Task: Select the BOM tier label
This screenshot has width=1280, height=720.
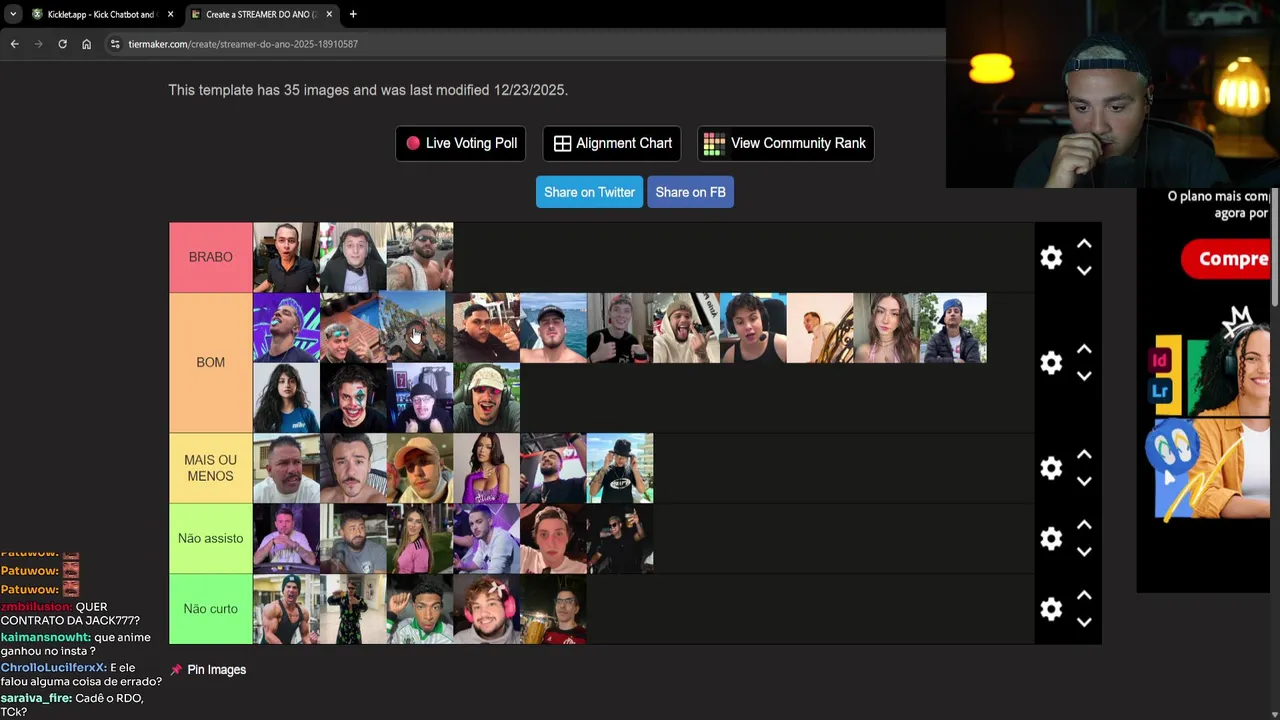Action: 211,362
